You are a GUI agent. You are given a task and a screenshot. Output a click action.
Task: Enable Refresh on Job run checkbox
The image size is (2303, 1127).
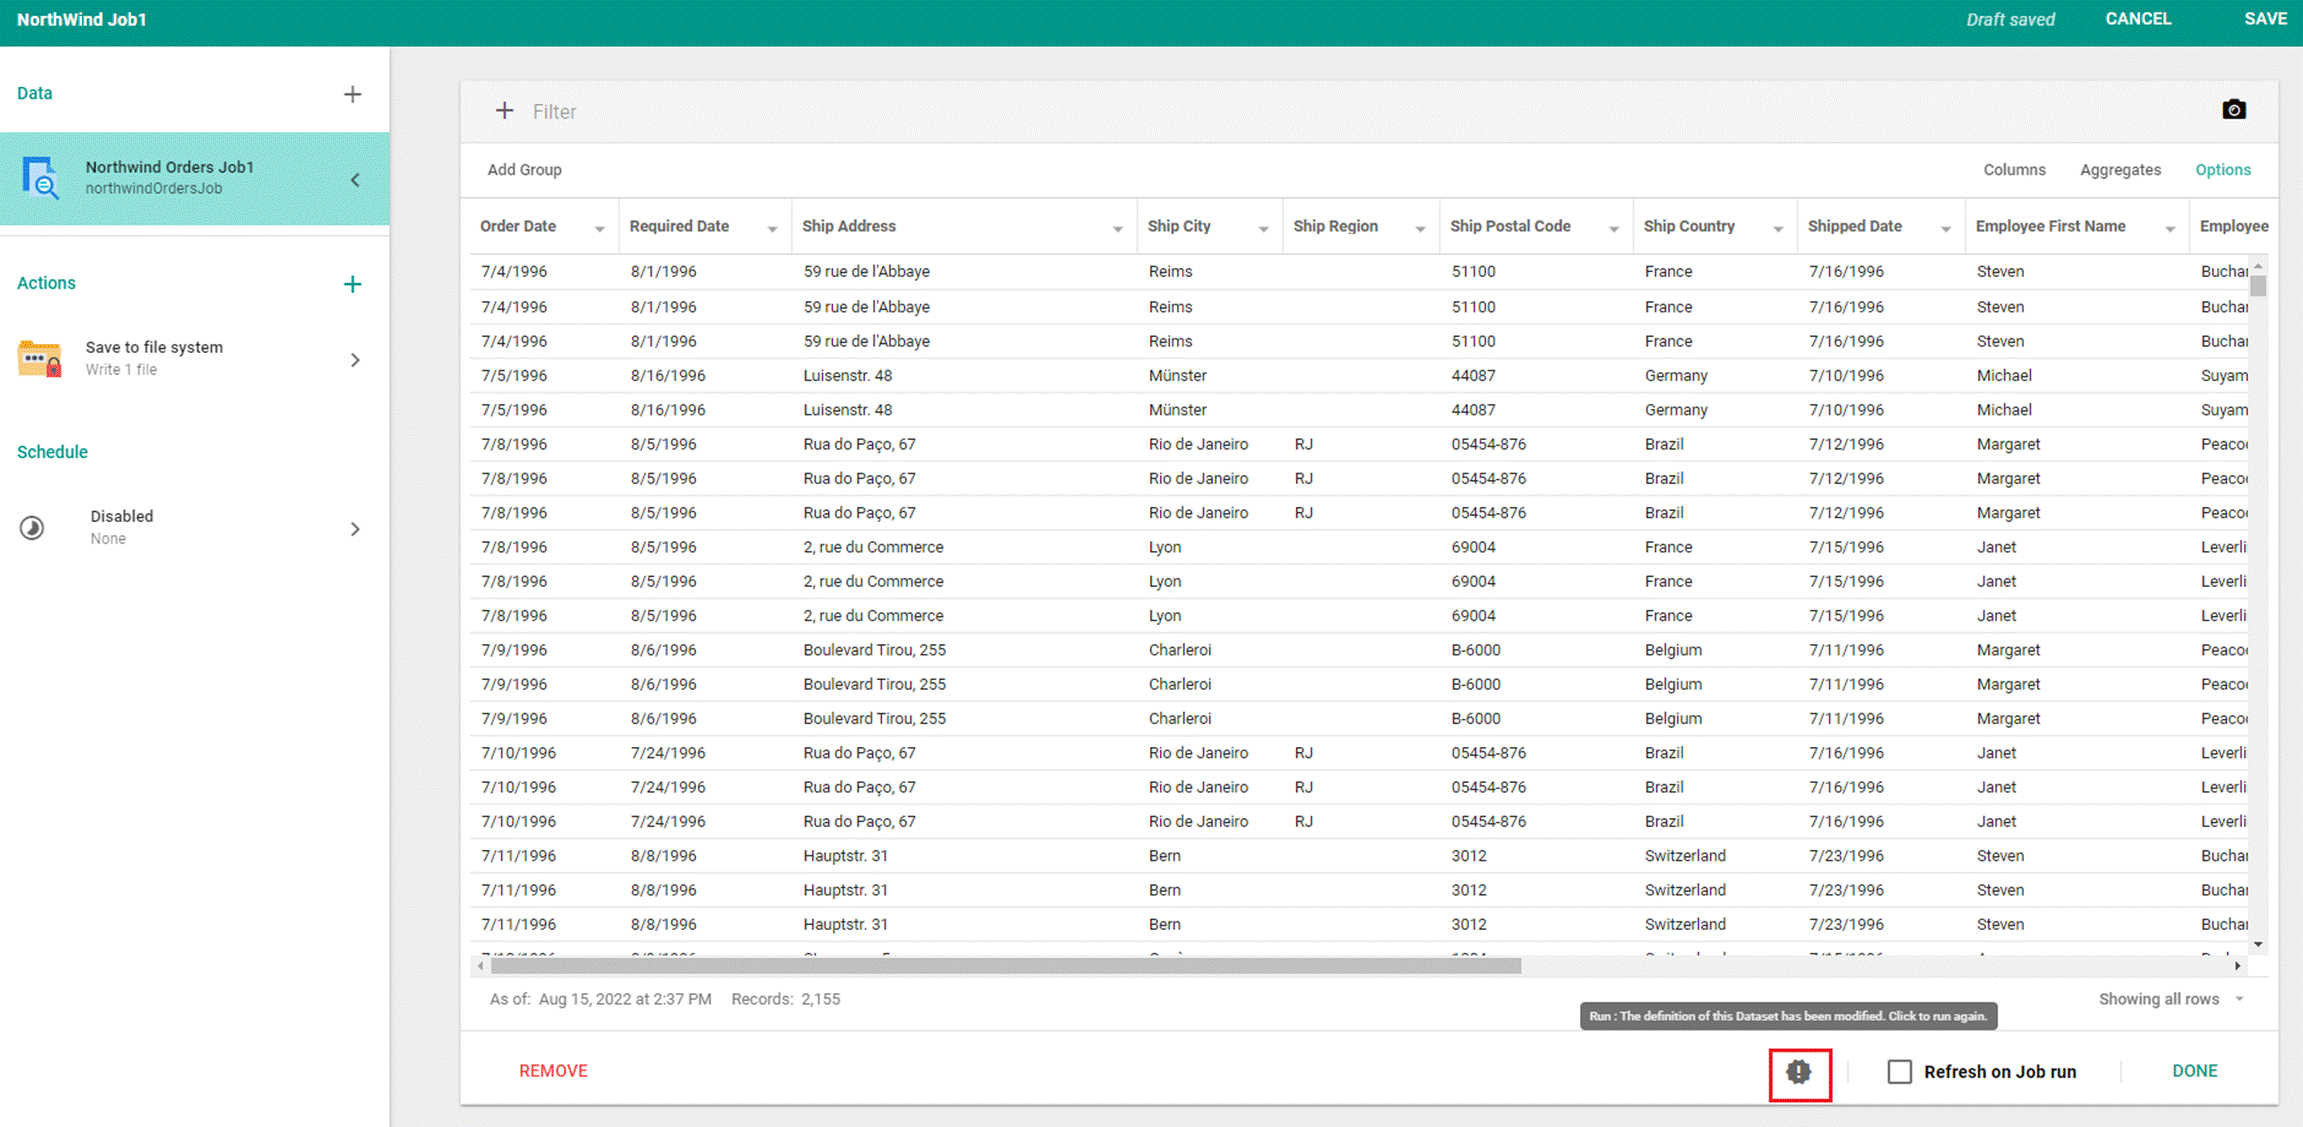pyautogui.click(x=1899, y=1072)
